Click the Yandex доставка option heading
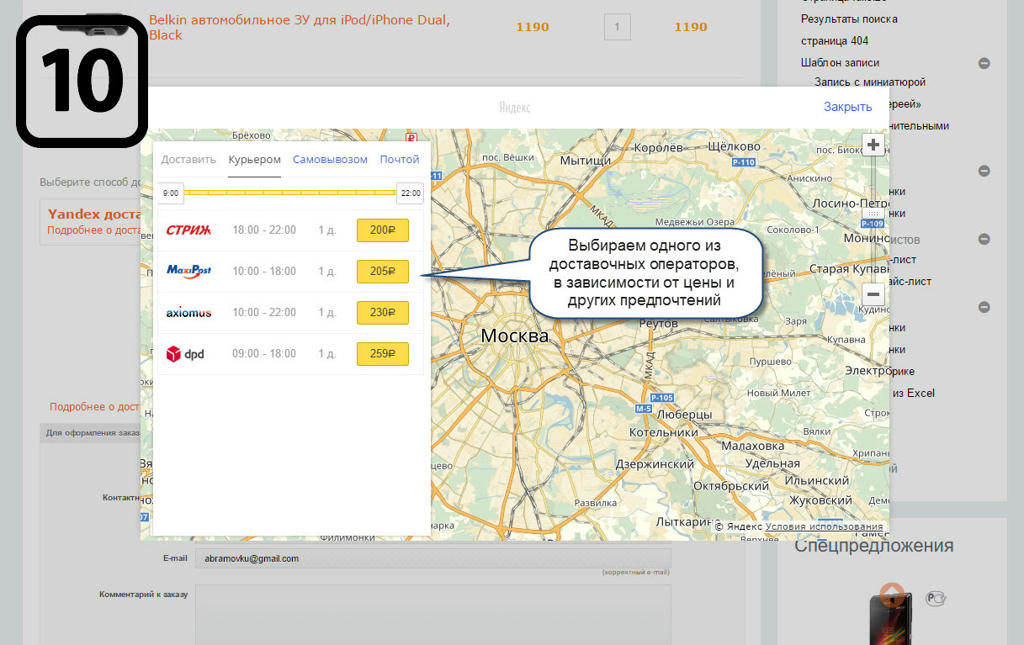This screenshot has height=645, width=1024. point(94,214)
